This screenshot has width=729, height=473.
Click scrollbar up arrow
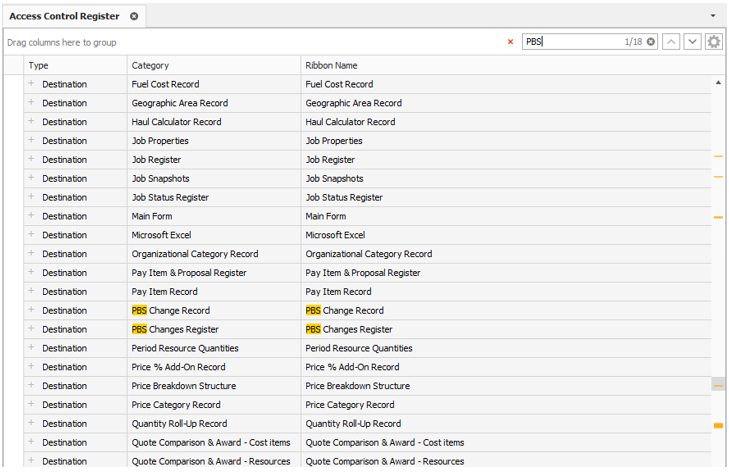(718, 83)
